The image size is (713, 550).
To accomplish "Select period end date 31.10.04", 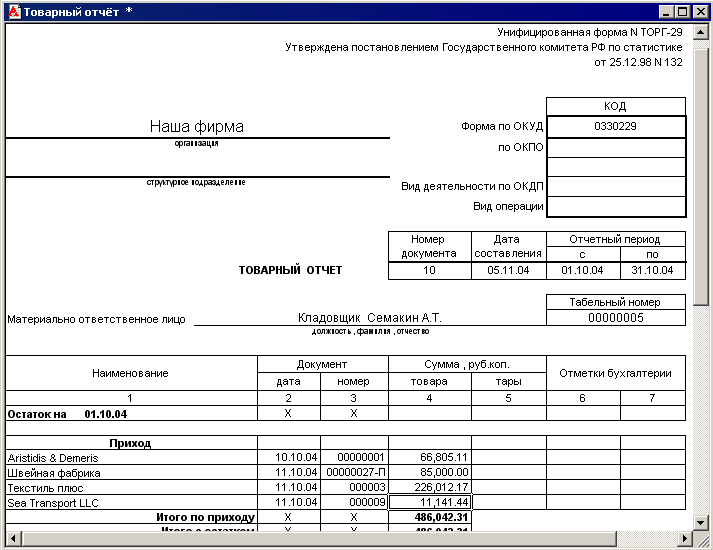I will click(x=653, y=270).
